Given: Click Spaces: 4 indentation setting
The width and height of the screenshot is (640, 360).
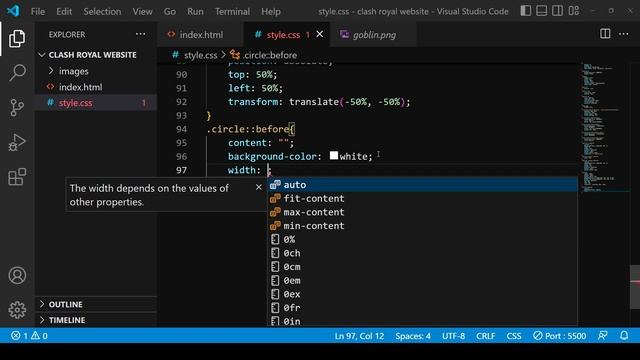Looking at the screenshot, I should (413, 336).
